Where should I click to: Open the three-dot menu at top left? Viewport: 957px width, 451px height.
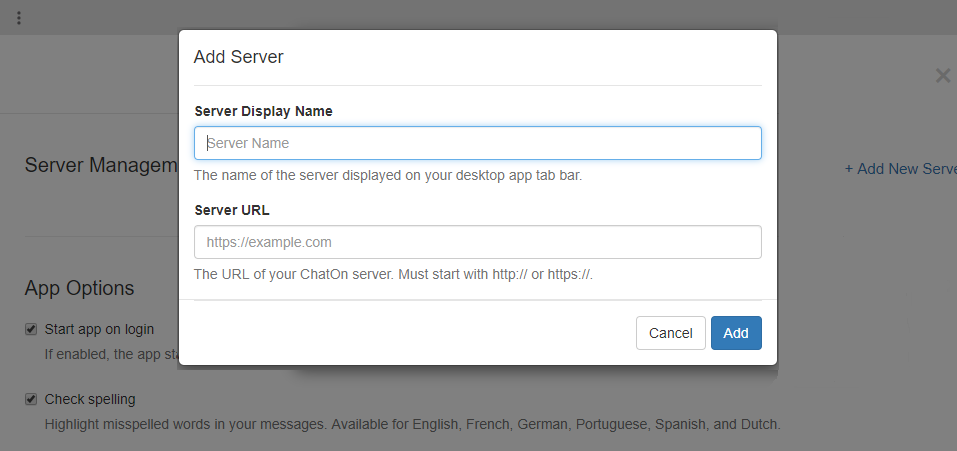pyautogui.click(x=19, y=18)
